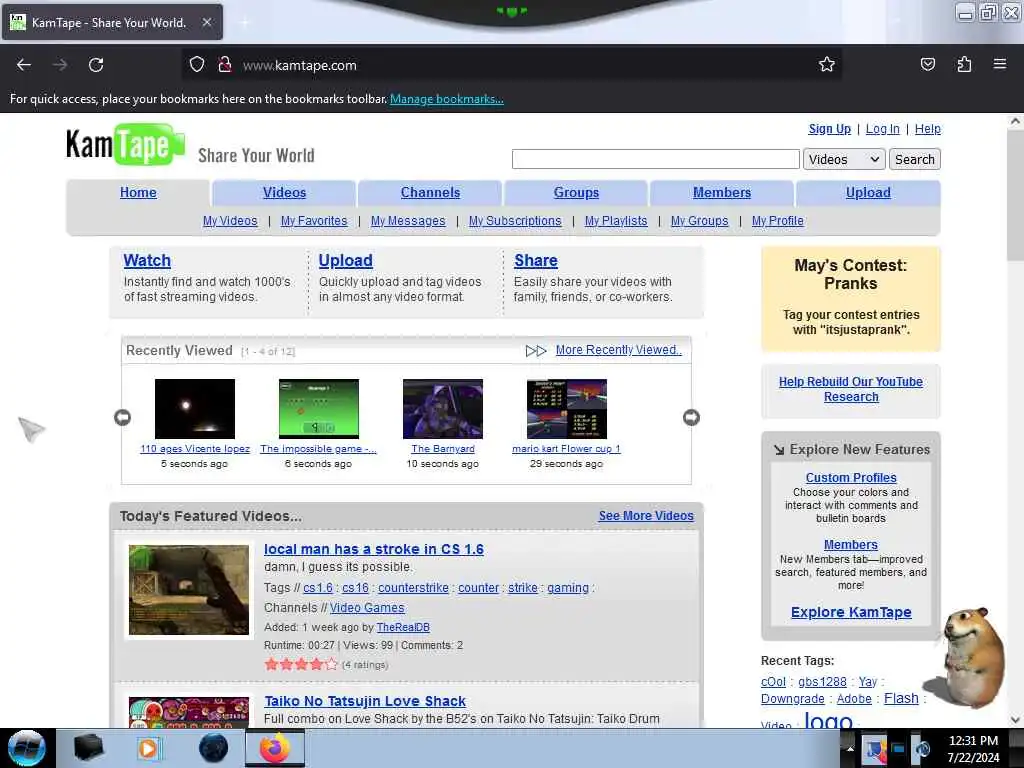
Task: Reload the page with refresh icon
Action: pyautogui.click(x=96, y=65)
